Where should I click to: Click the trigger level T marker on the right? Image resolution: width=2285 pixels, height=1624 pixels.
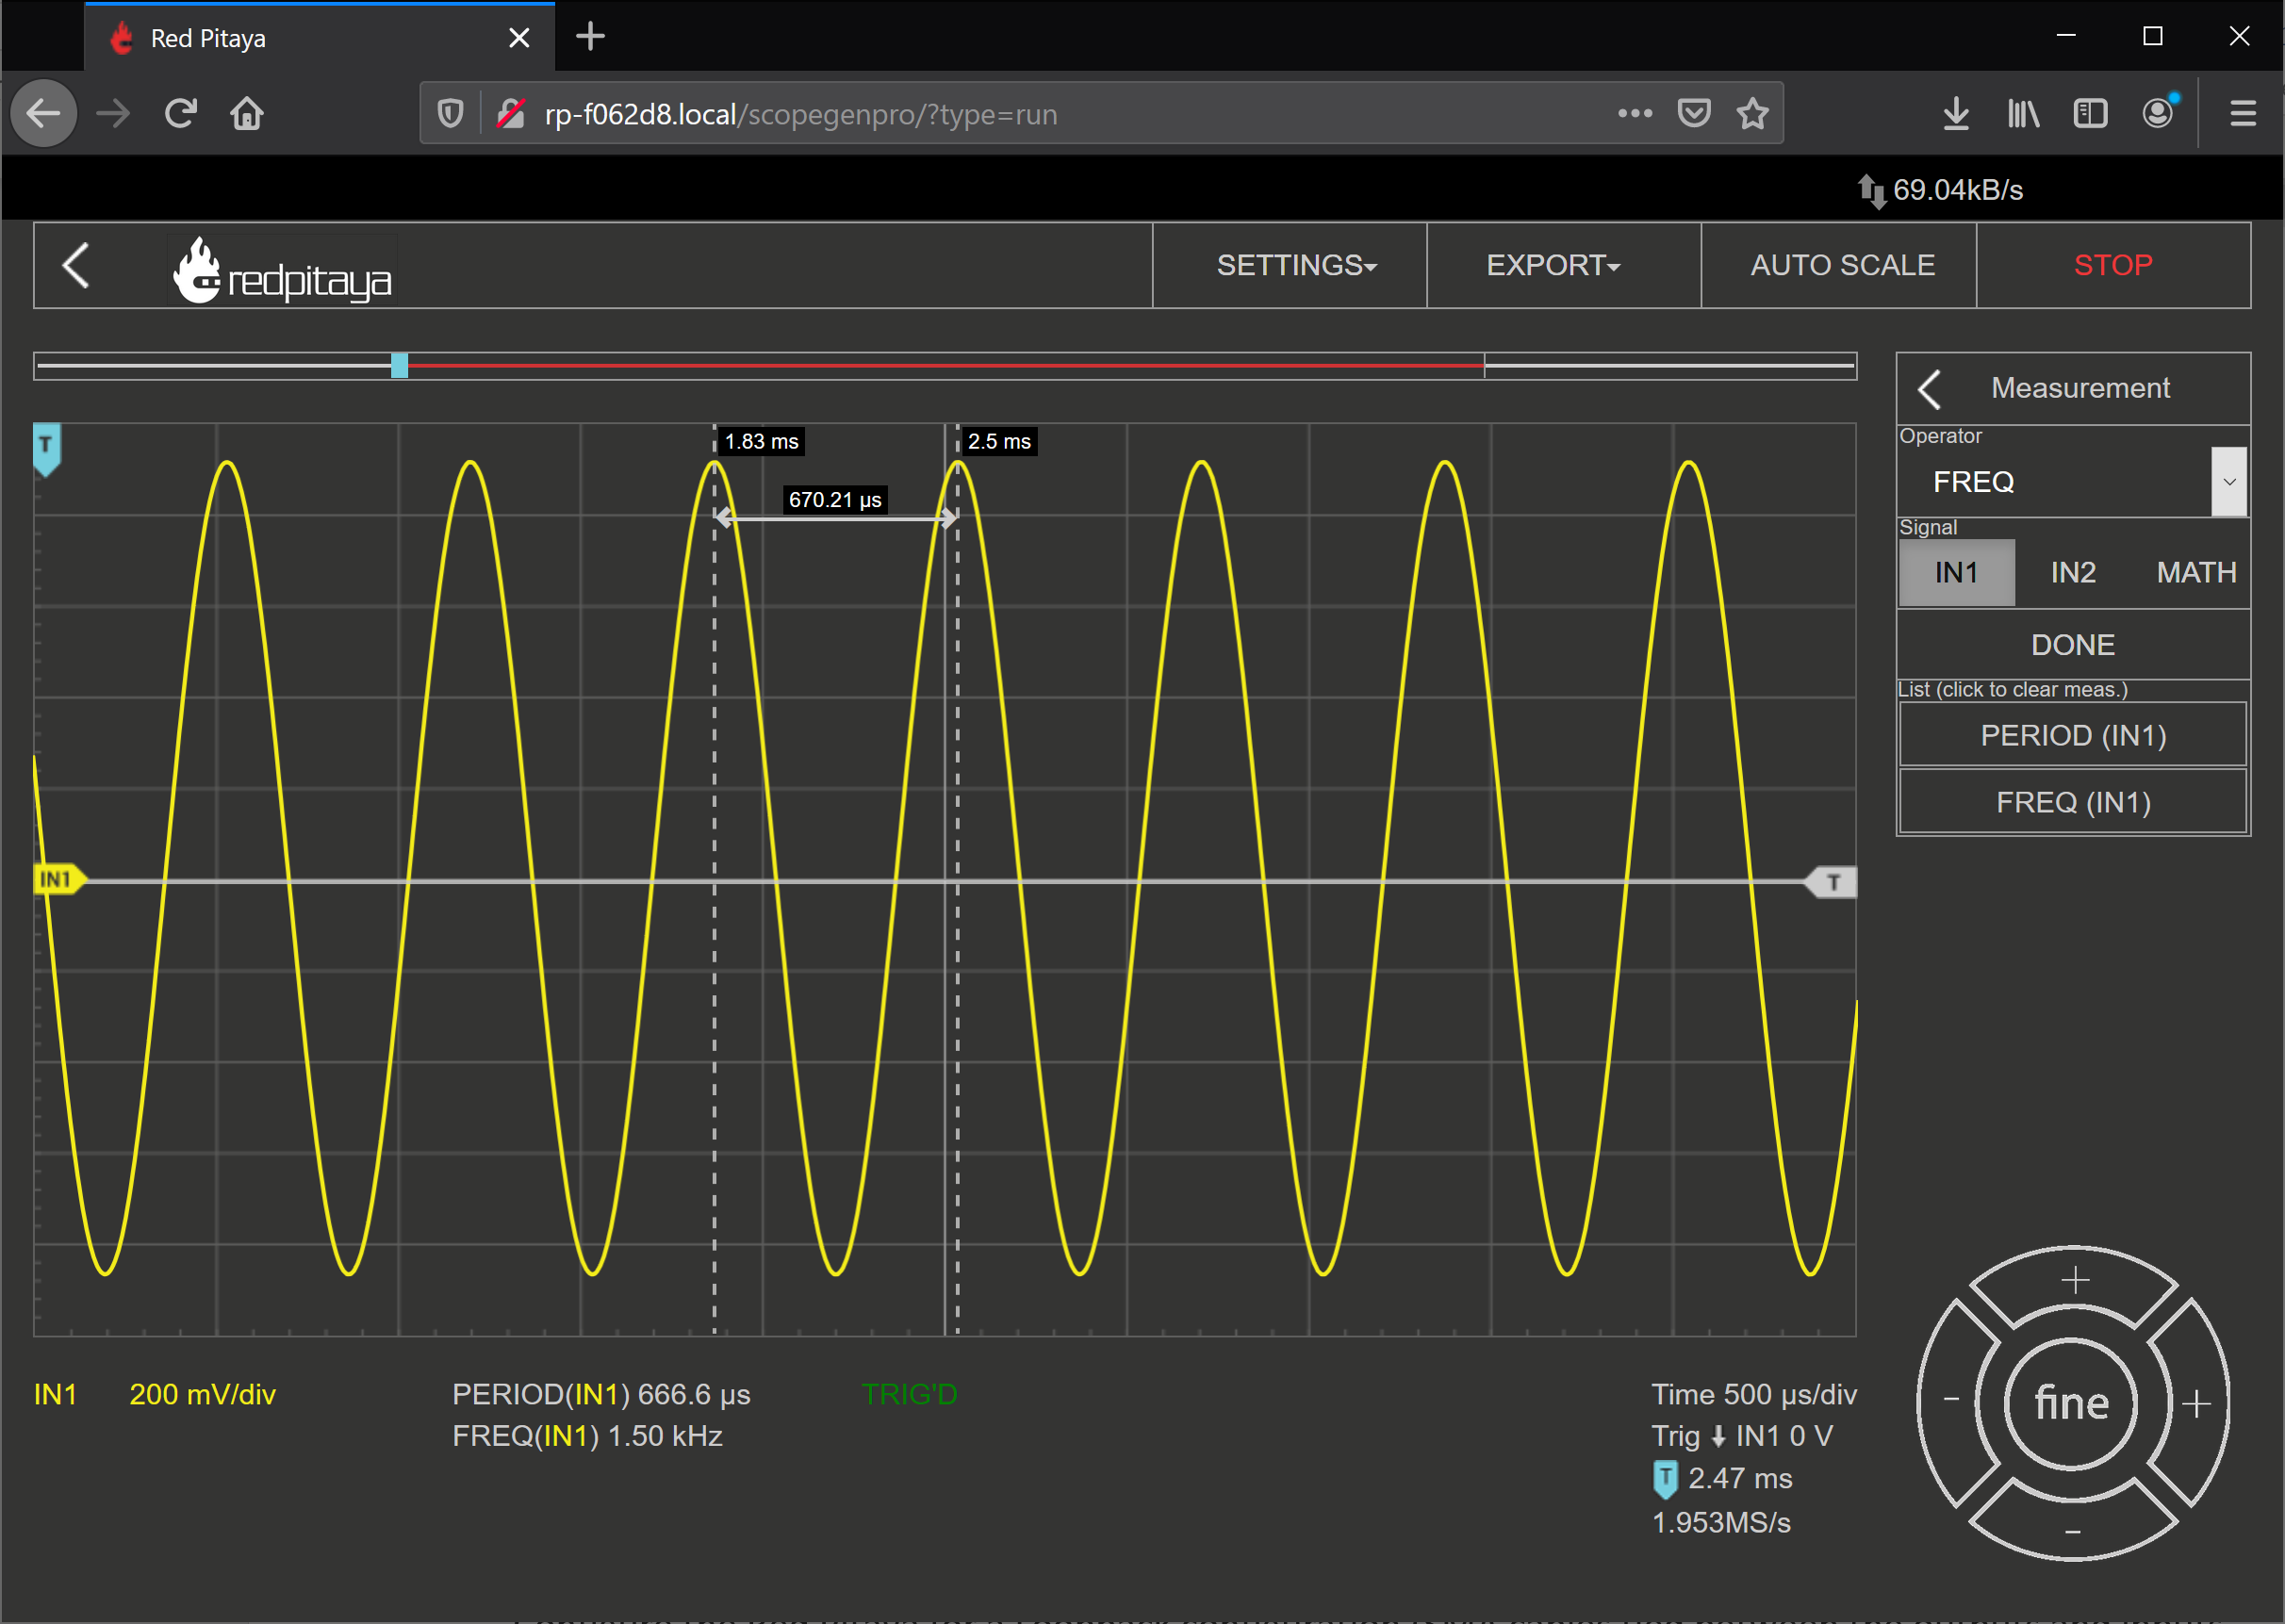tap(1831, 882)
